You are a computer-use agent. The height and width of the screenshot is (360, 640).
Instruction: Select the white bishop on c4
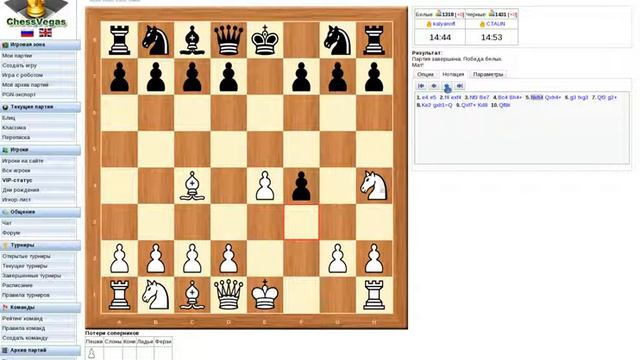click(x=192, y=186)
